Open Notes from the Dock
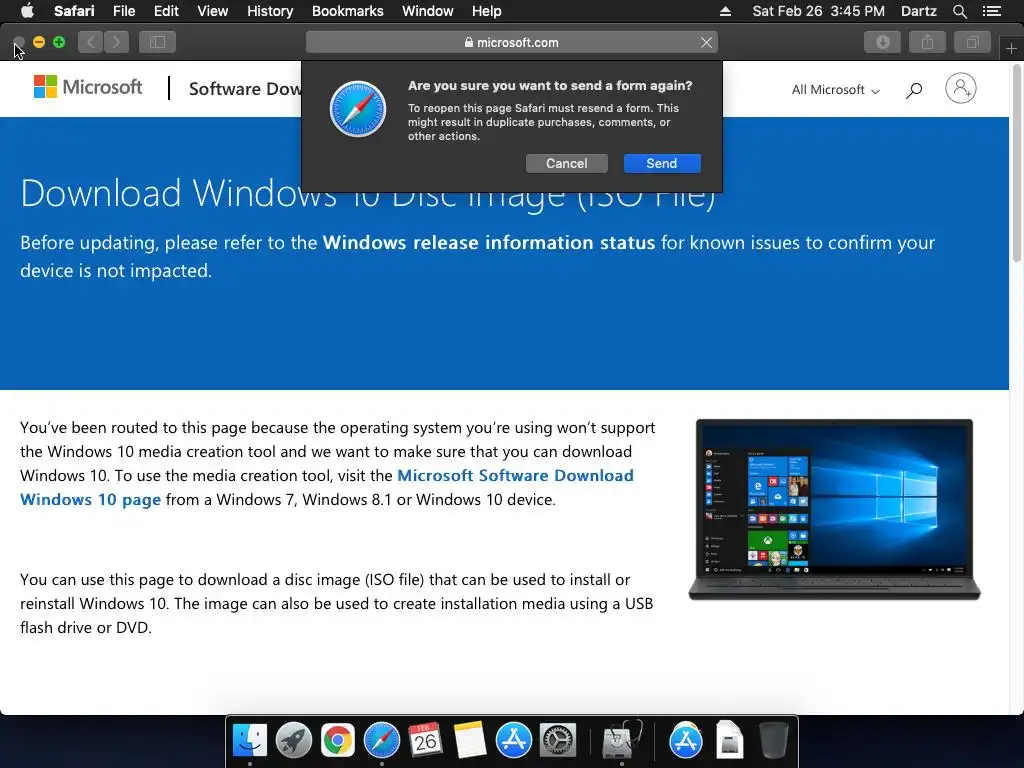 pyautogui.click(x=469, y=740)
